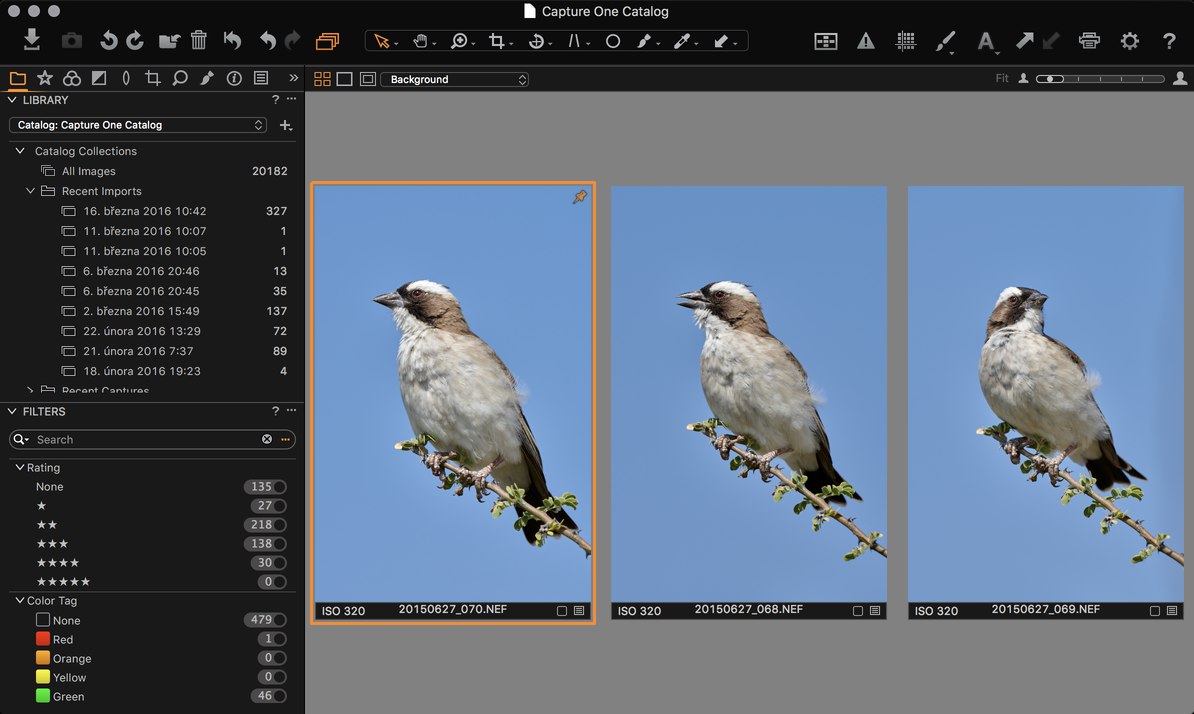Toggle the Green color tag filter
1194x714 pixels.
pos(279,696)
